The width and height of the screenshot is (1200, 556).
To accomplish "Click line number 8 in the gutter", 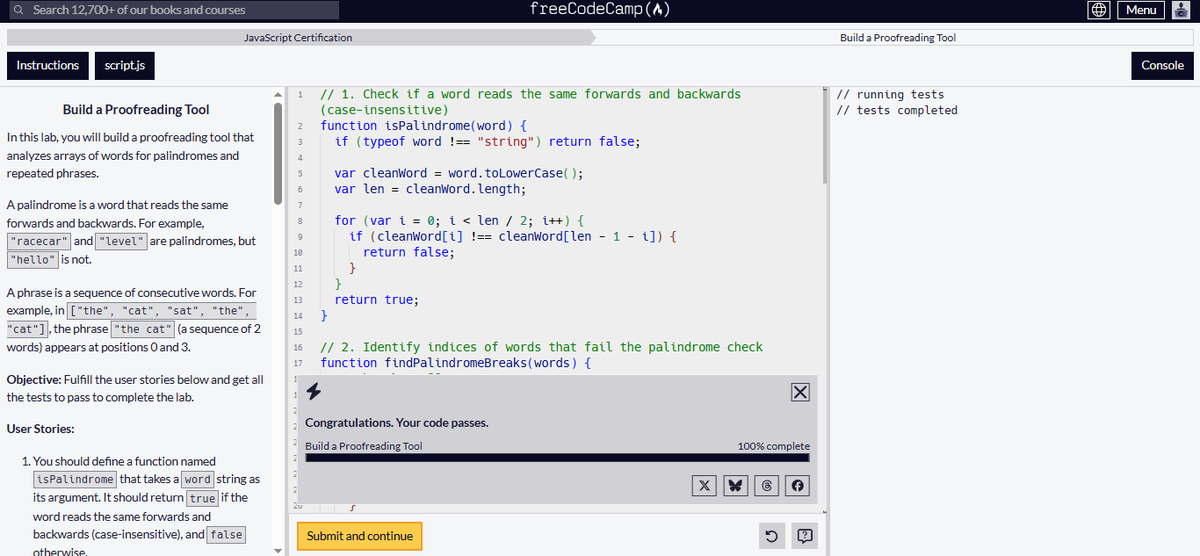I will 300,220.
